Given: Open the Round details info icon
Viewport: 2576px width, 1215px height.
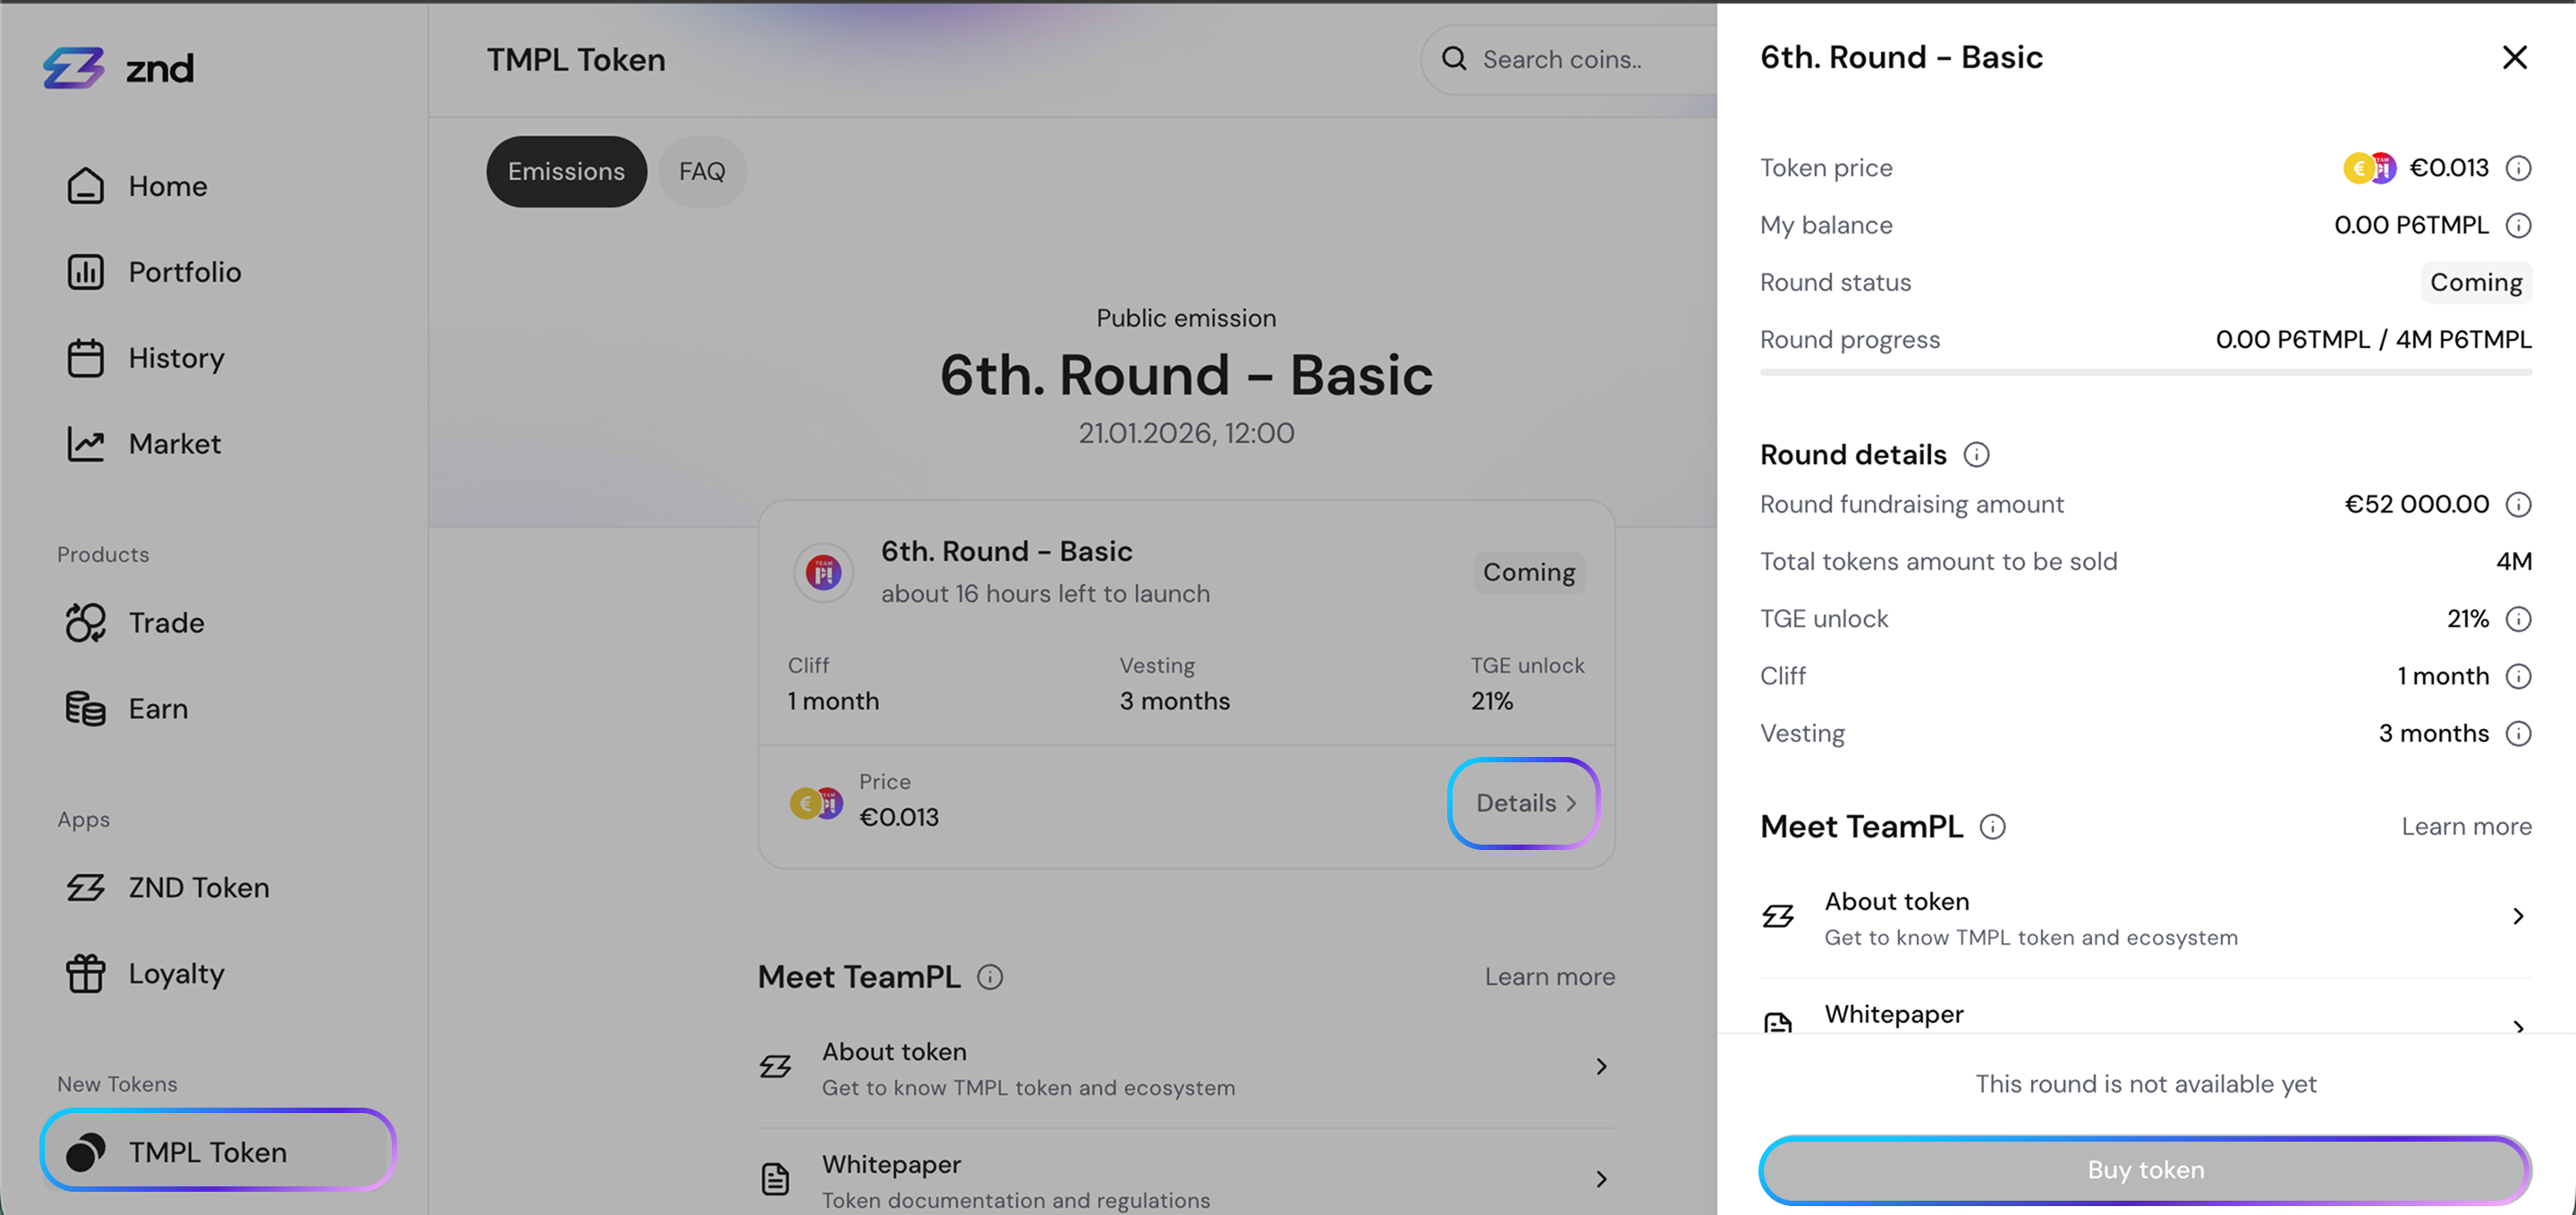Looking at the screenshot, I should click(x=1976, y=455).
